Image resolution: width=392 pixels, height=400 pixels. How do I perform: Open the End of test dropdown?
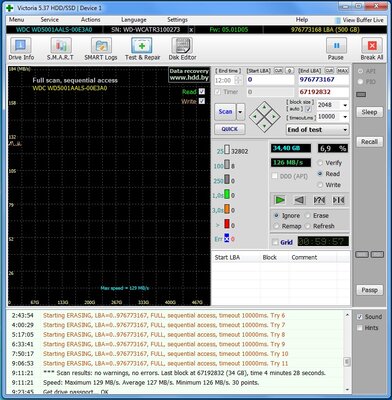(x=317, y=130)
